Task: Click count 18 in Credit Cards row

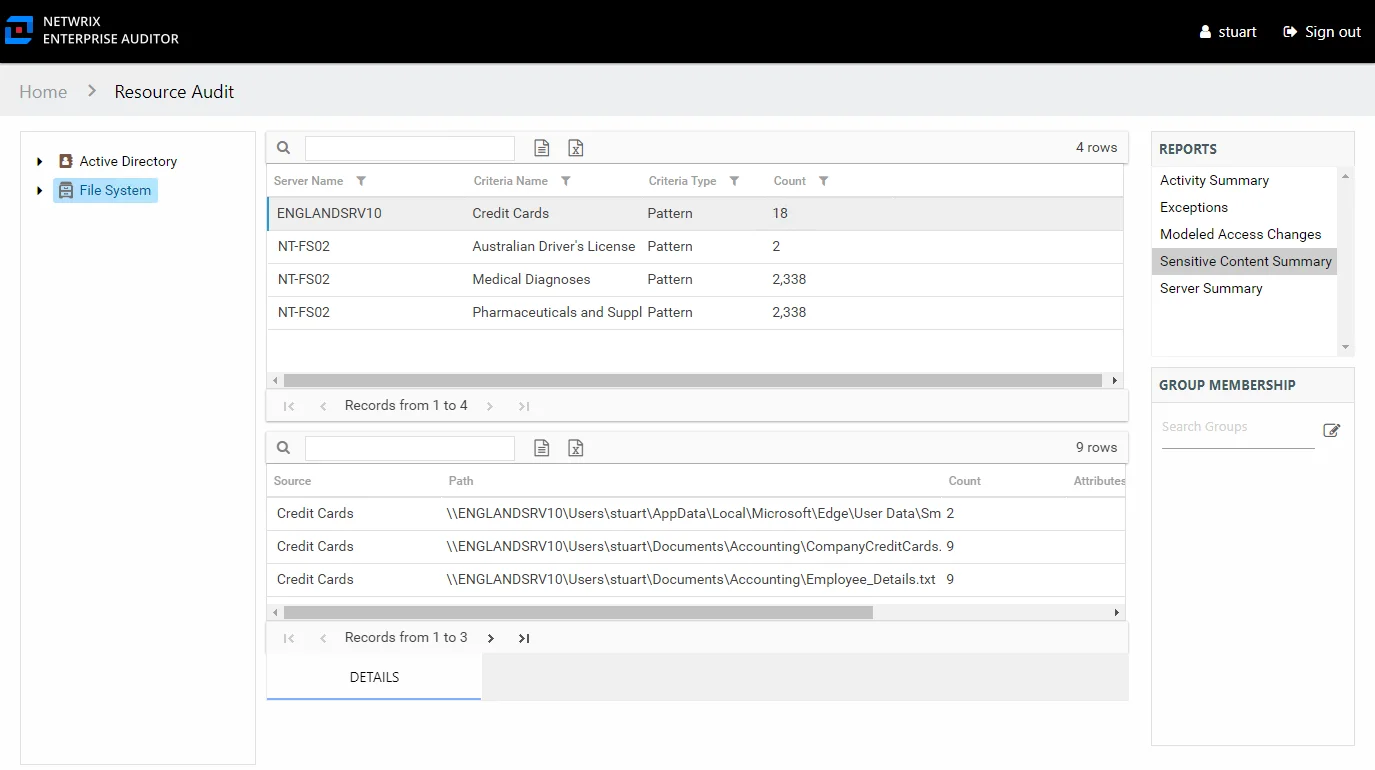Action: (x=780, y=213)
